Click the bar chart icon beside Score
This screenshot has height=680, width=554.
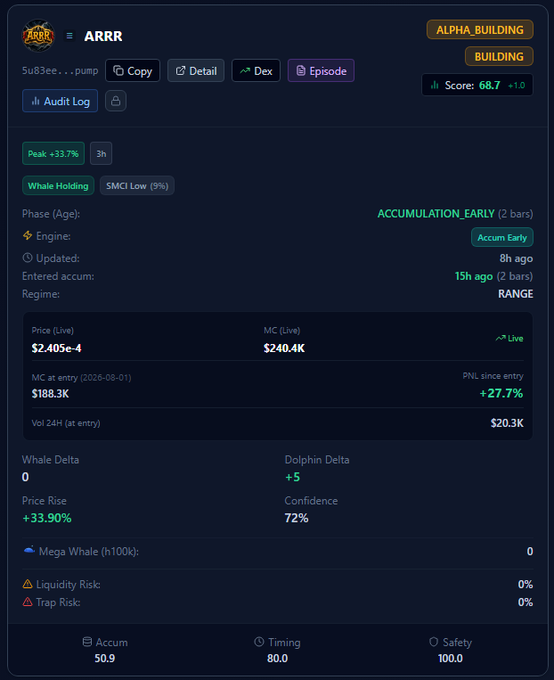coord(435,85)
